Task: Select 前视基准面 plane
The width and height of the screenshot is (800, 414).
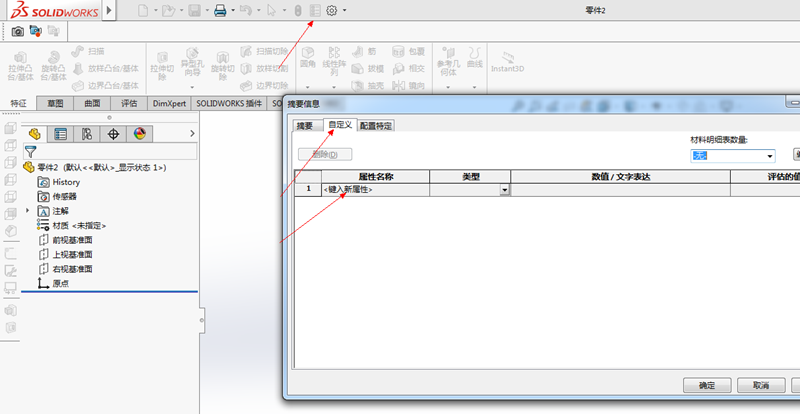Action: [x=66, y=240]
